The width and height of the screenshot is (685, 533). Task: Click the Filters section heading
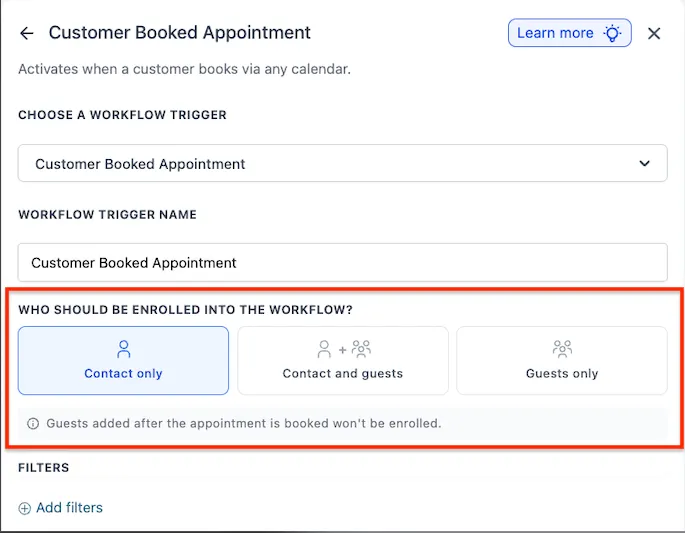pyautogui.click(x=44, y=468)
